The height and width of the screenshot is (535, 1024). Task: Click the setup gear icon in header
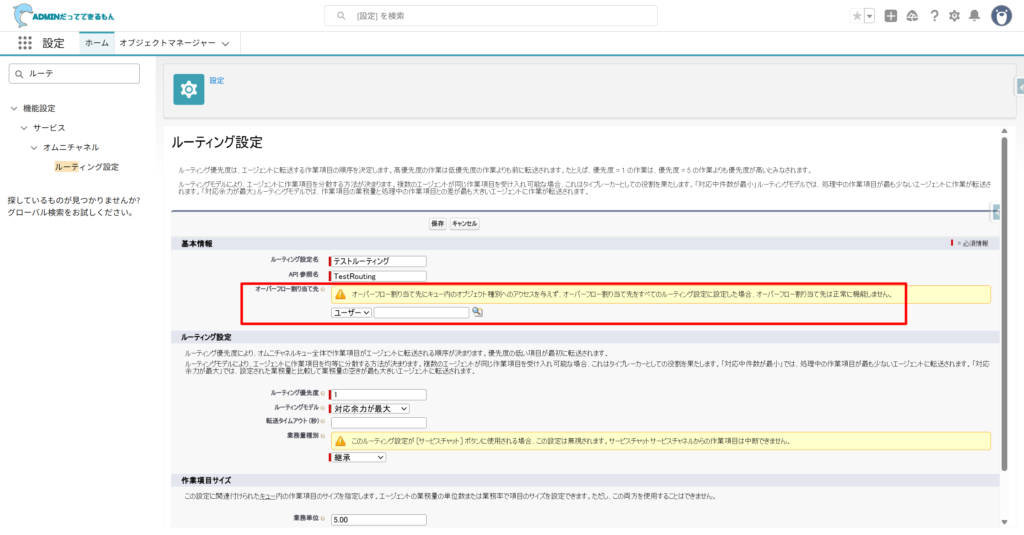tap(954, 16)
